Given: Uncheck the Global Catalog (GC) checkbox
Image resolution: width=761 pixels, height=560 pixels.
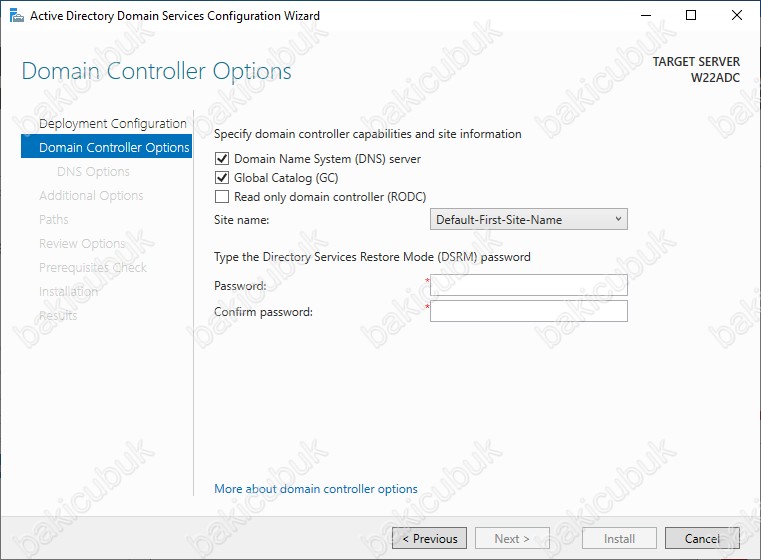Looking at the screenshot, I should (x=222, y=178).
